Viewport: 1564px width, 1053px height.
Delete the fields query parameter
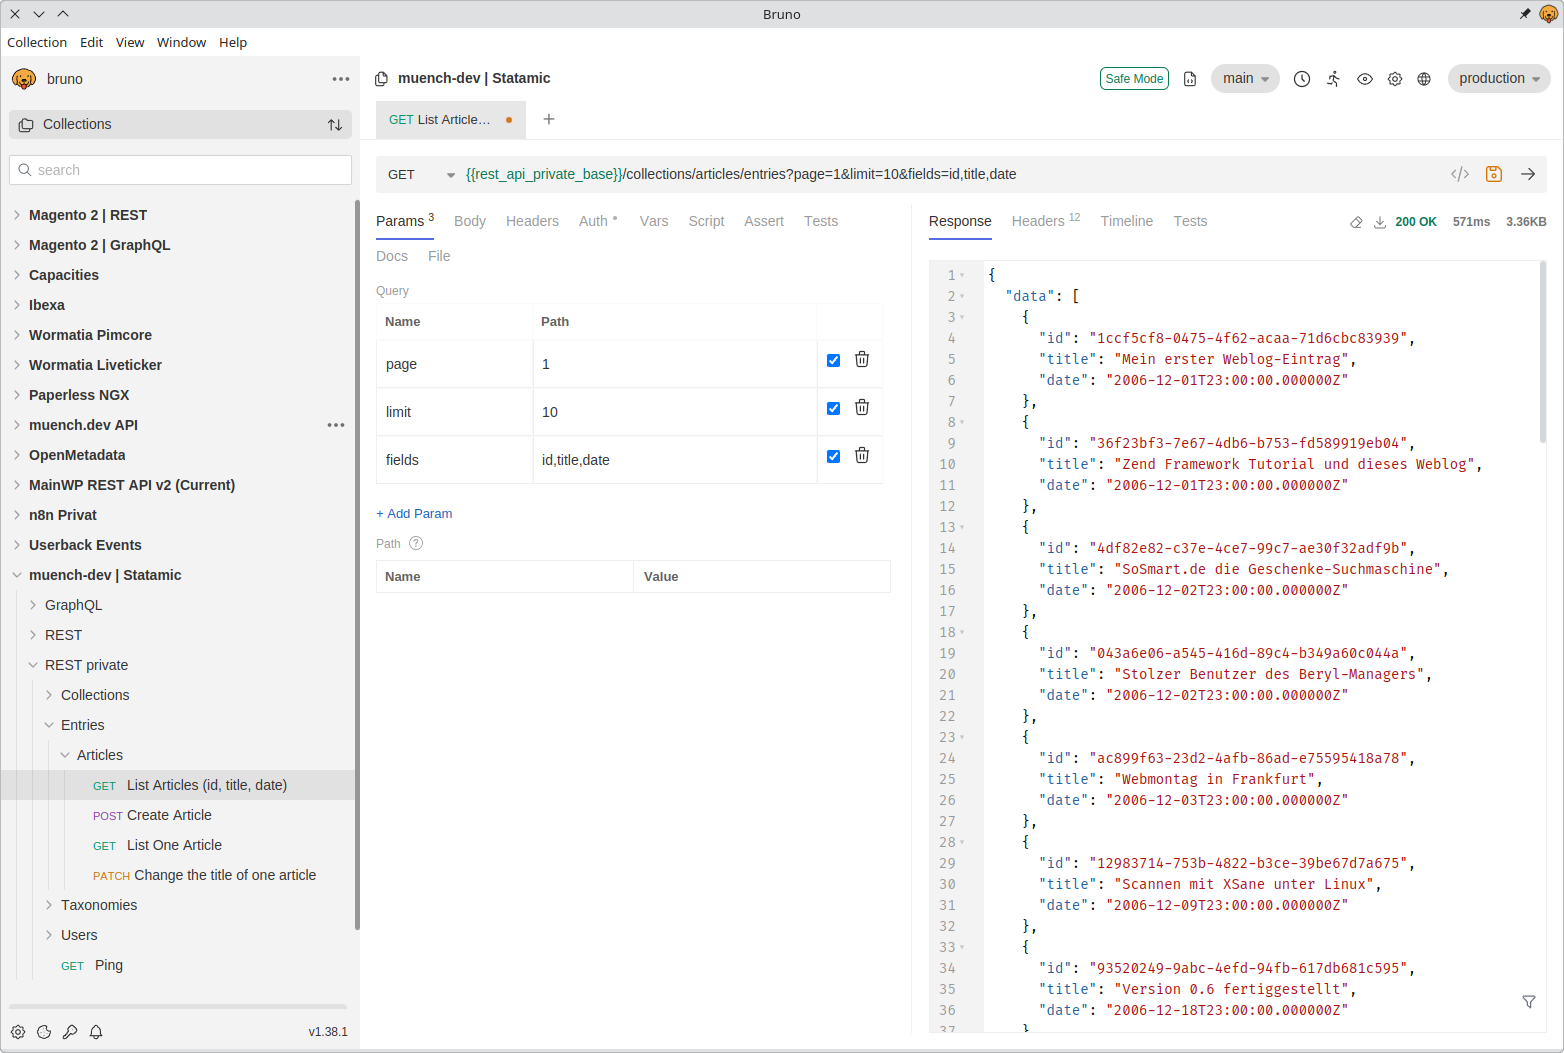pos(862,456)
